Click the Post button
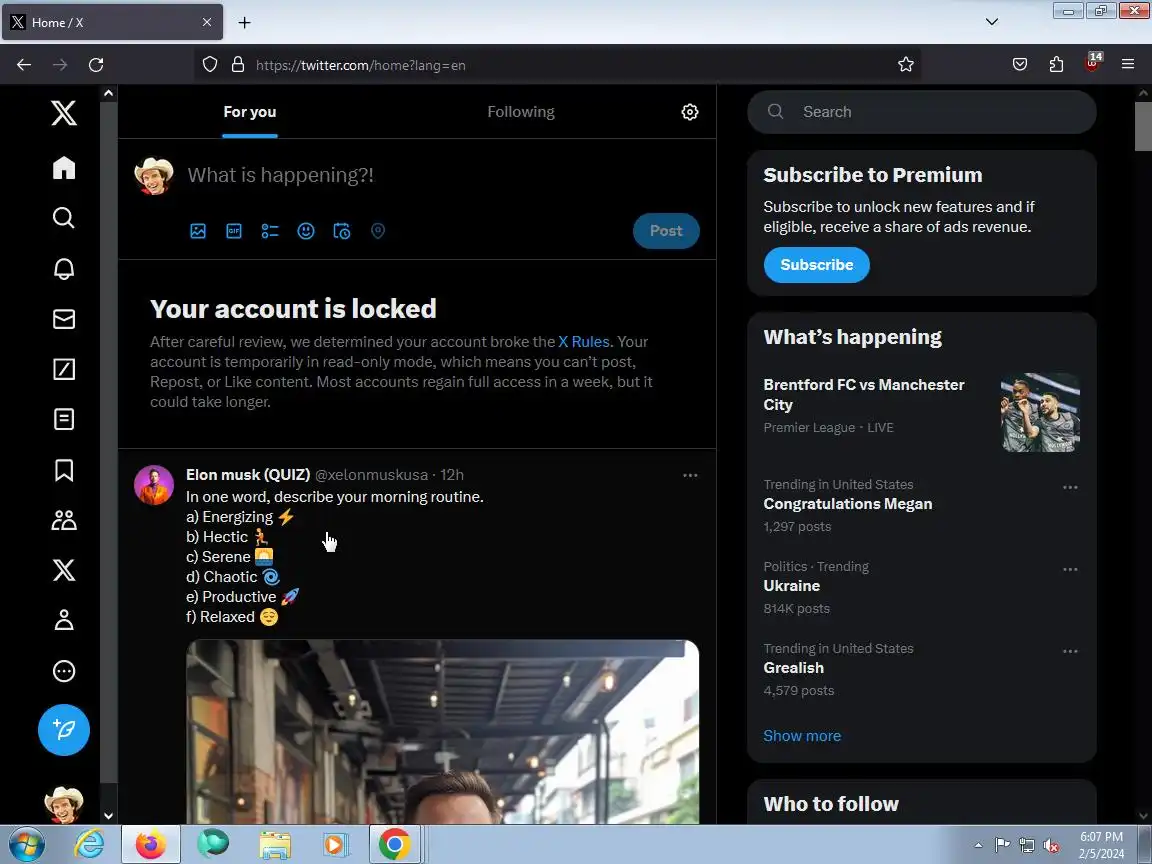Screen dimensions: 1152x864 pos(666,231)
